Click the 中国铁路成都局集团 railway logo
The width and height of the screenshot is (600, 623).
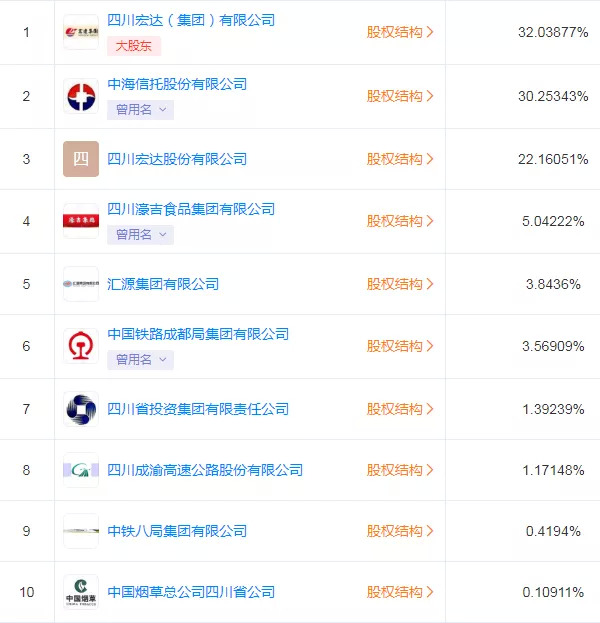81,346
